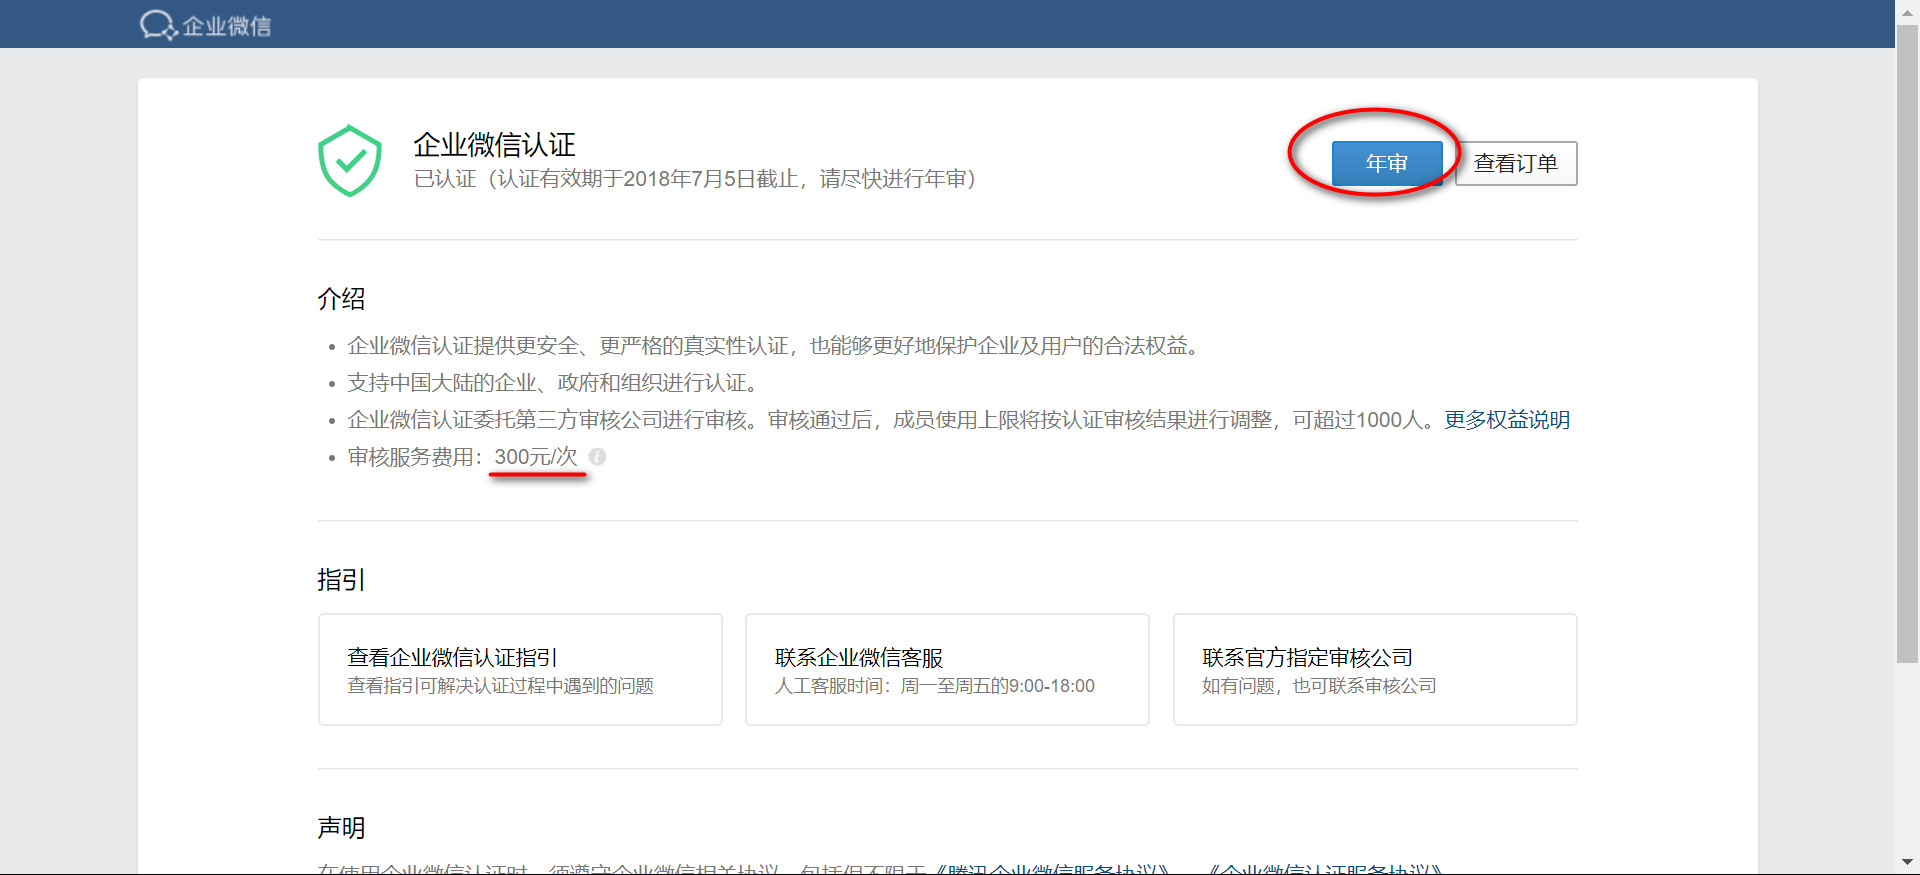Click the green shield verification icon
Viewport: 1920px width, 875px height.
click(x=350, y=161)
